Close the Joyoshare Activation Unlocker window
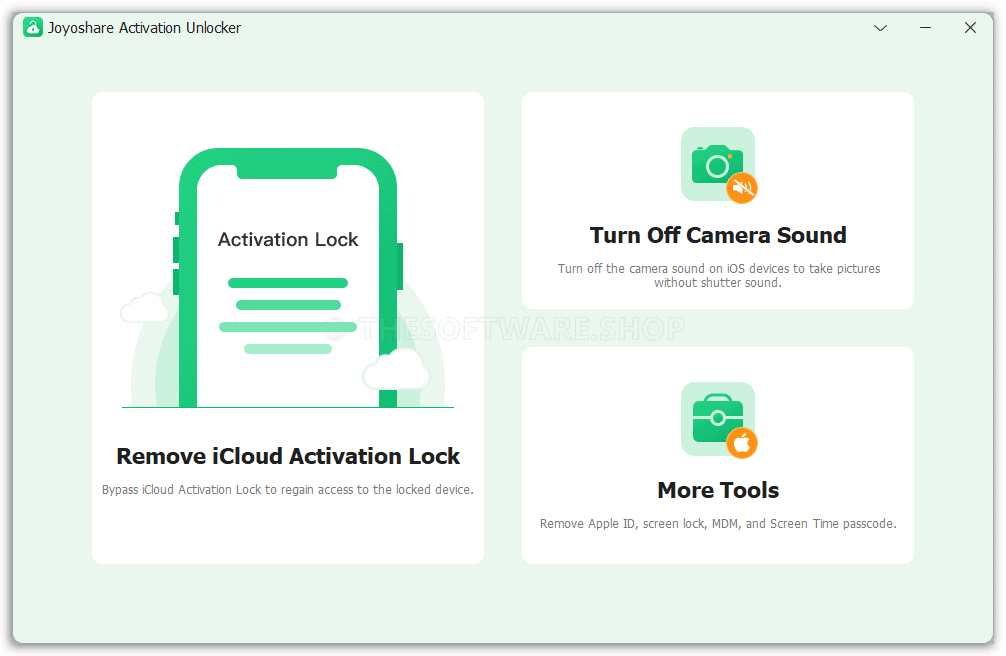 [x=970, y=28]
